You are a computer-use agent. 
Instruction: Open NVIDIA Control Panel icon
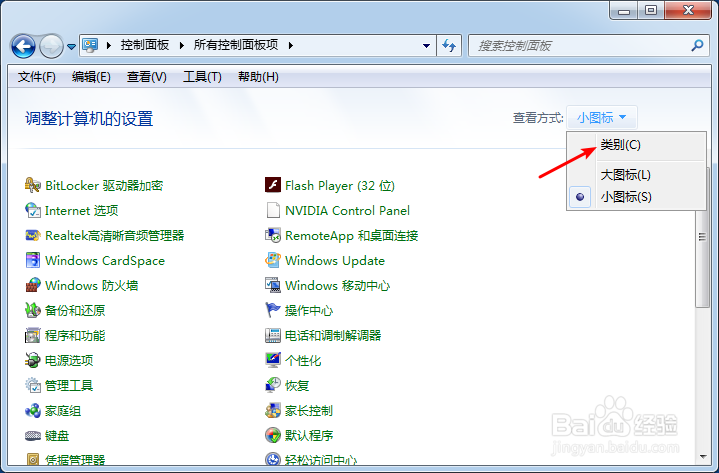click(x=273, y=210)
